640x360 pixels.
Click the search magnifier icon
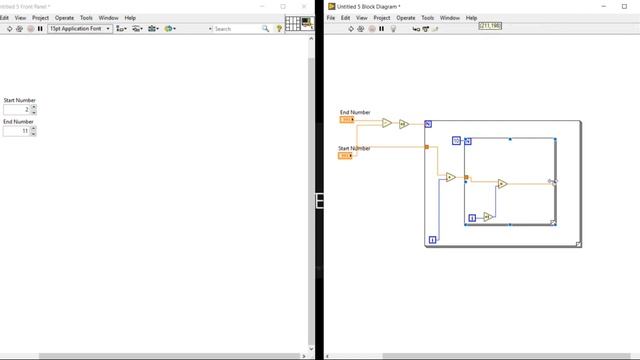265,29
